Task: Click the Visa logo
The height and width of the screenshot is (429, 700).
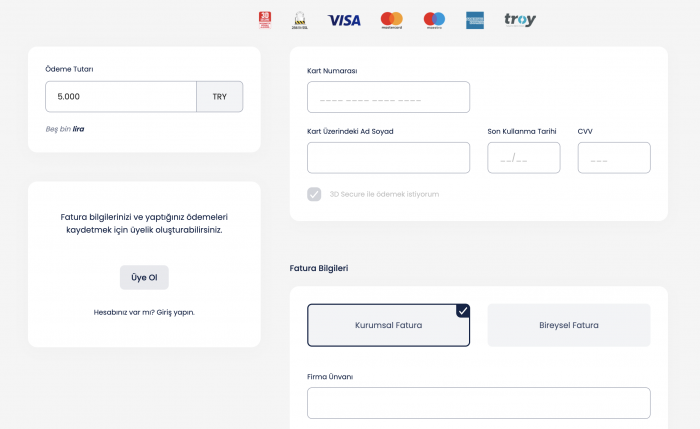Action: 344,20
